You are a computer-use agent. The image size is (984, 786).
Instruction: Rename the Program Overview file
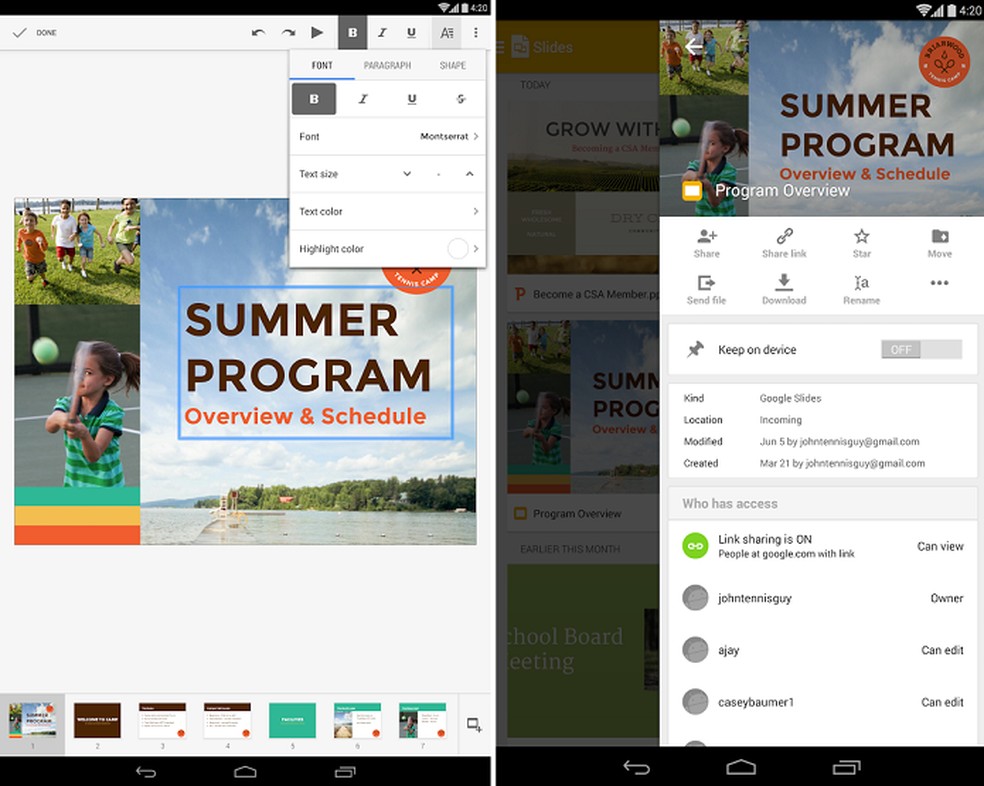click(861, 287)
